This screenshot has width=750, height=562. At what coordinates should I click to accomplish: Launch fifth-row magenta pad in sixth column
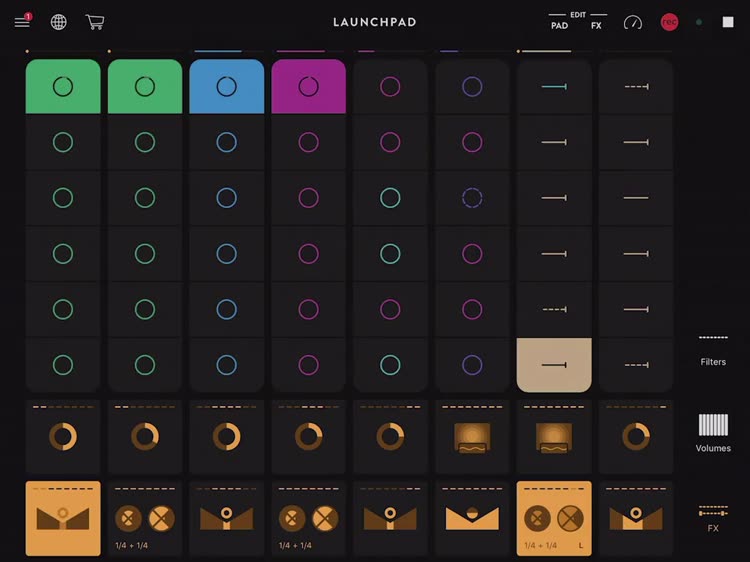click(472, 309)
